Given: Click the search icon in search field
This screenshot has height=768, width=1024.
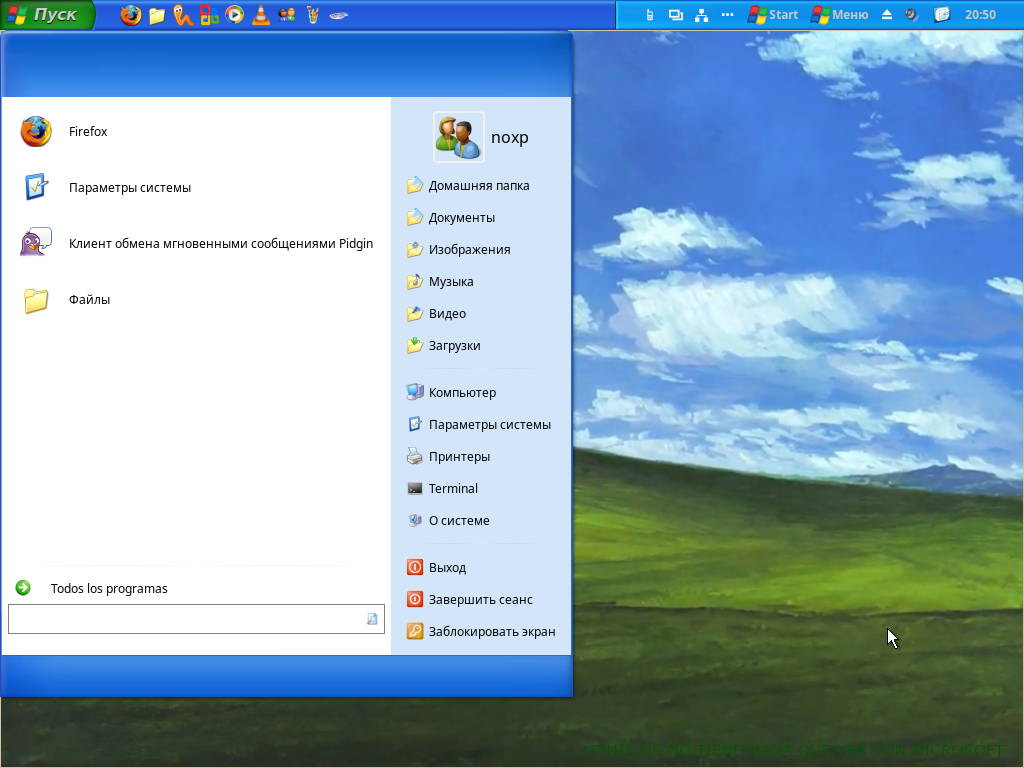Looking at the screenshot, I should pos(372,619).
